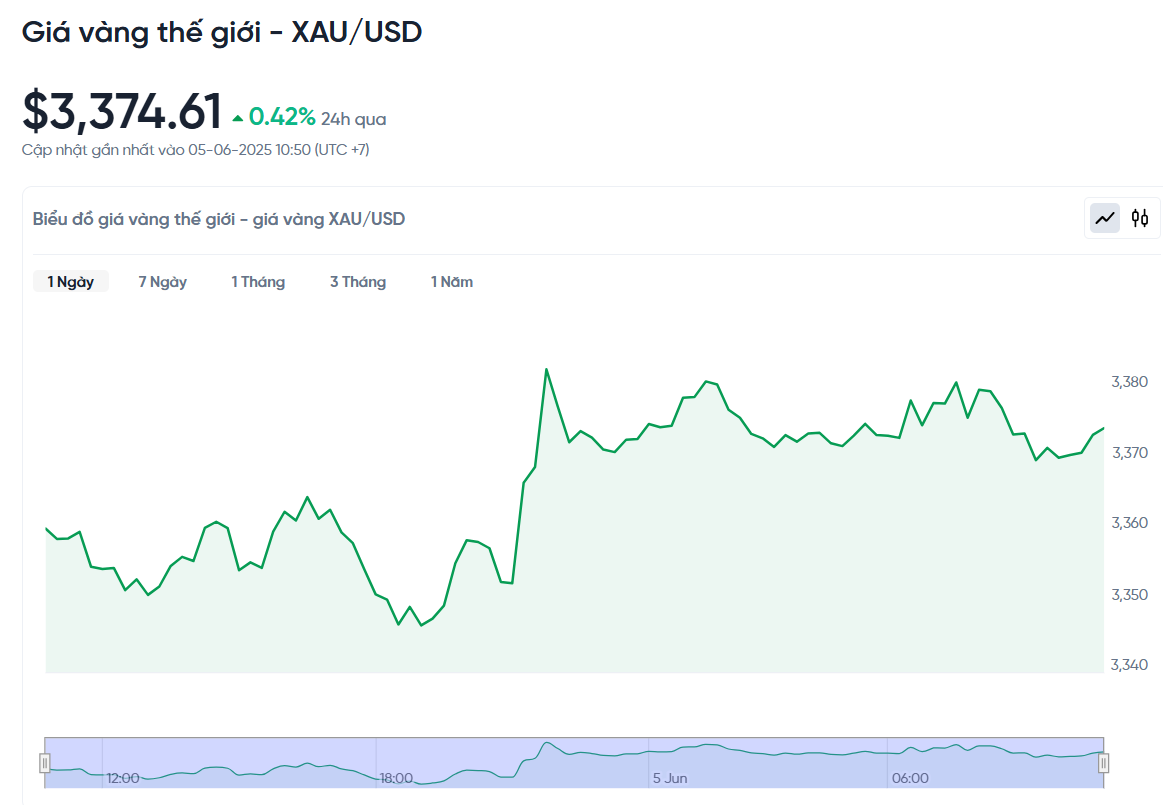The height and width of the screenshot is (805, 1163).
Task: Jump to the 5 Jun navigator marker
Action: click(670, 778)
